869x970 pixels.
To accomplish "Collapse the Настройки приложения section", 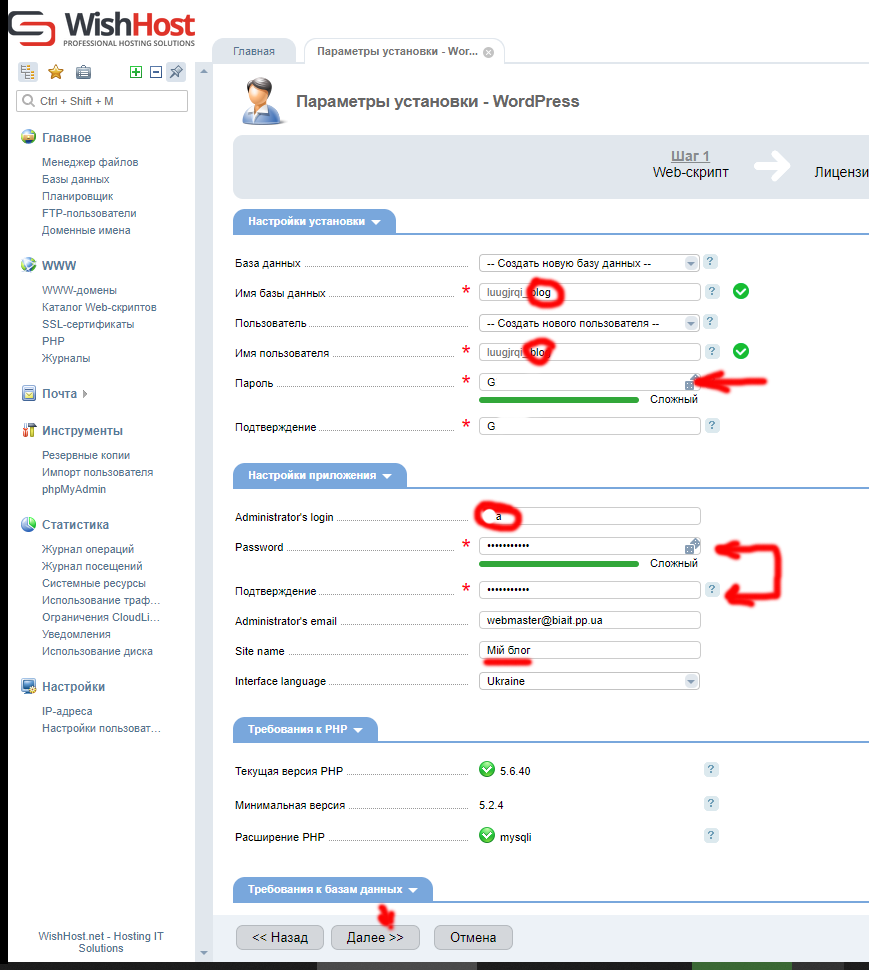I will 320,476.
